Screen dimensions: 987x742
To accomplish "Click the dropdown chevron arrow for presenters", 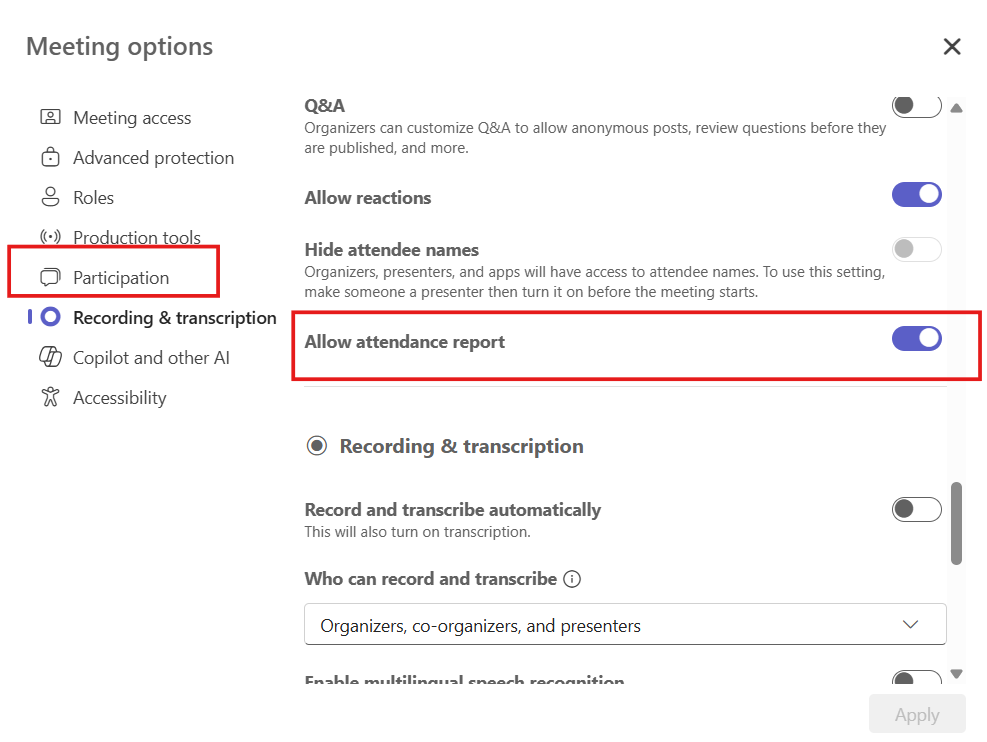I will click(910, 624).
